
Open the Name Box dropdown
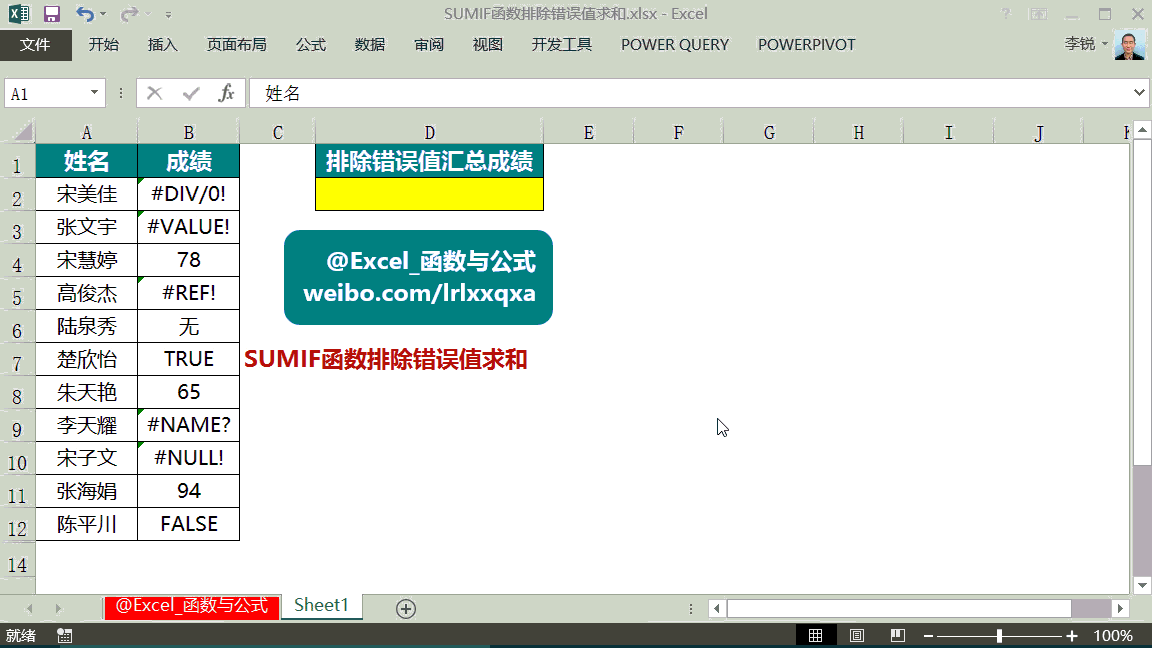point(94,92)
